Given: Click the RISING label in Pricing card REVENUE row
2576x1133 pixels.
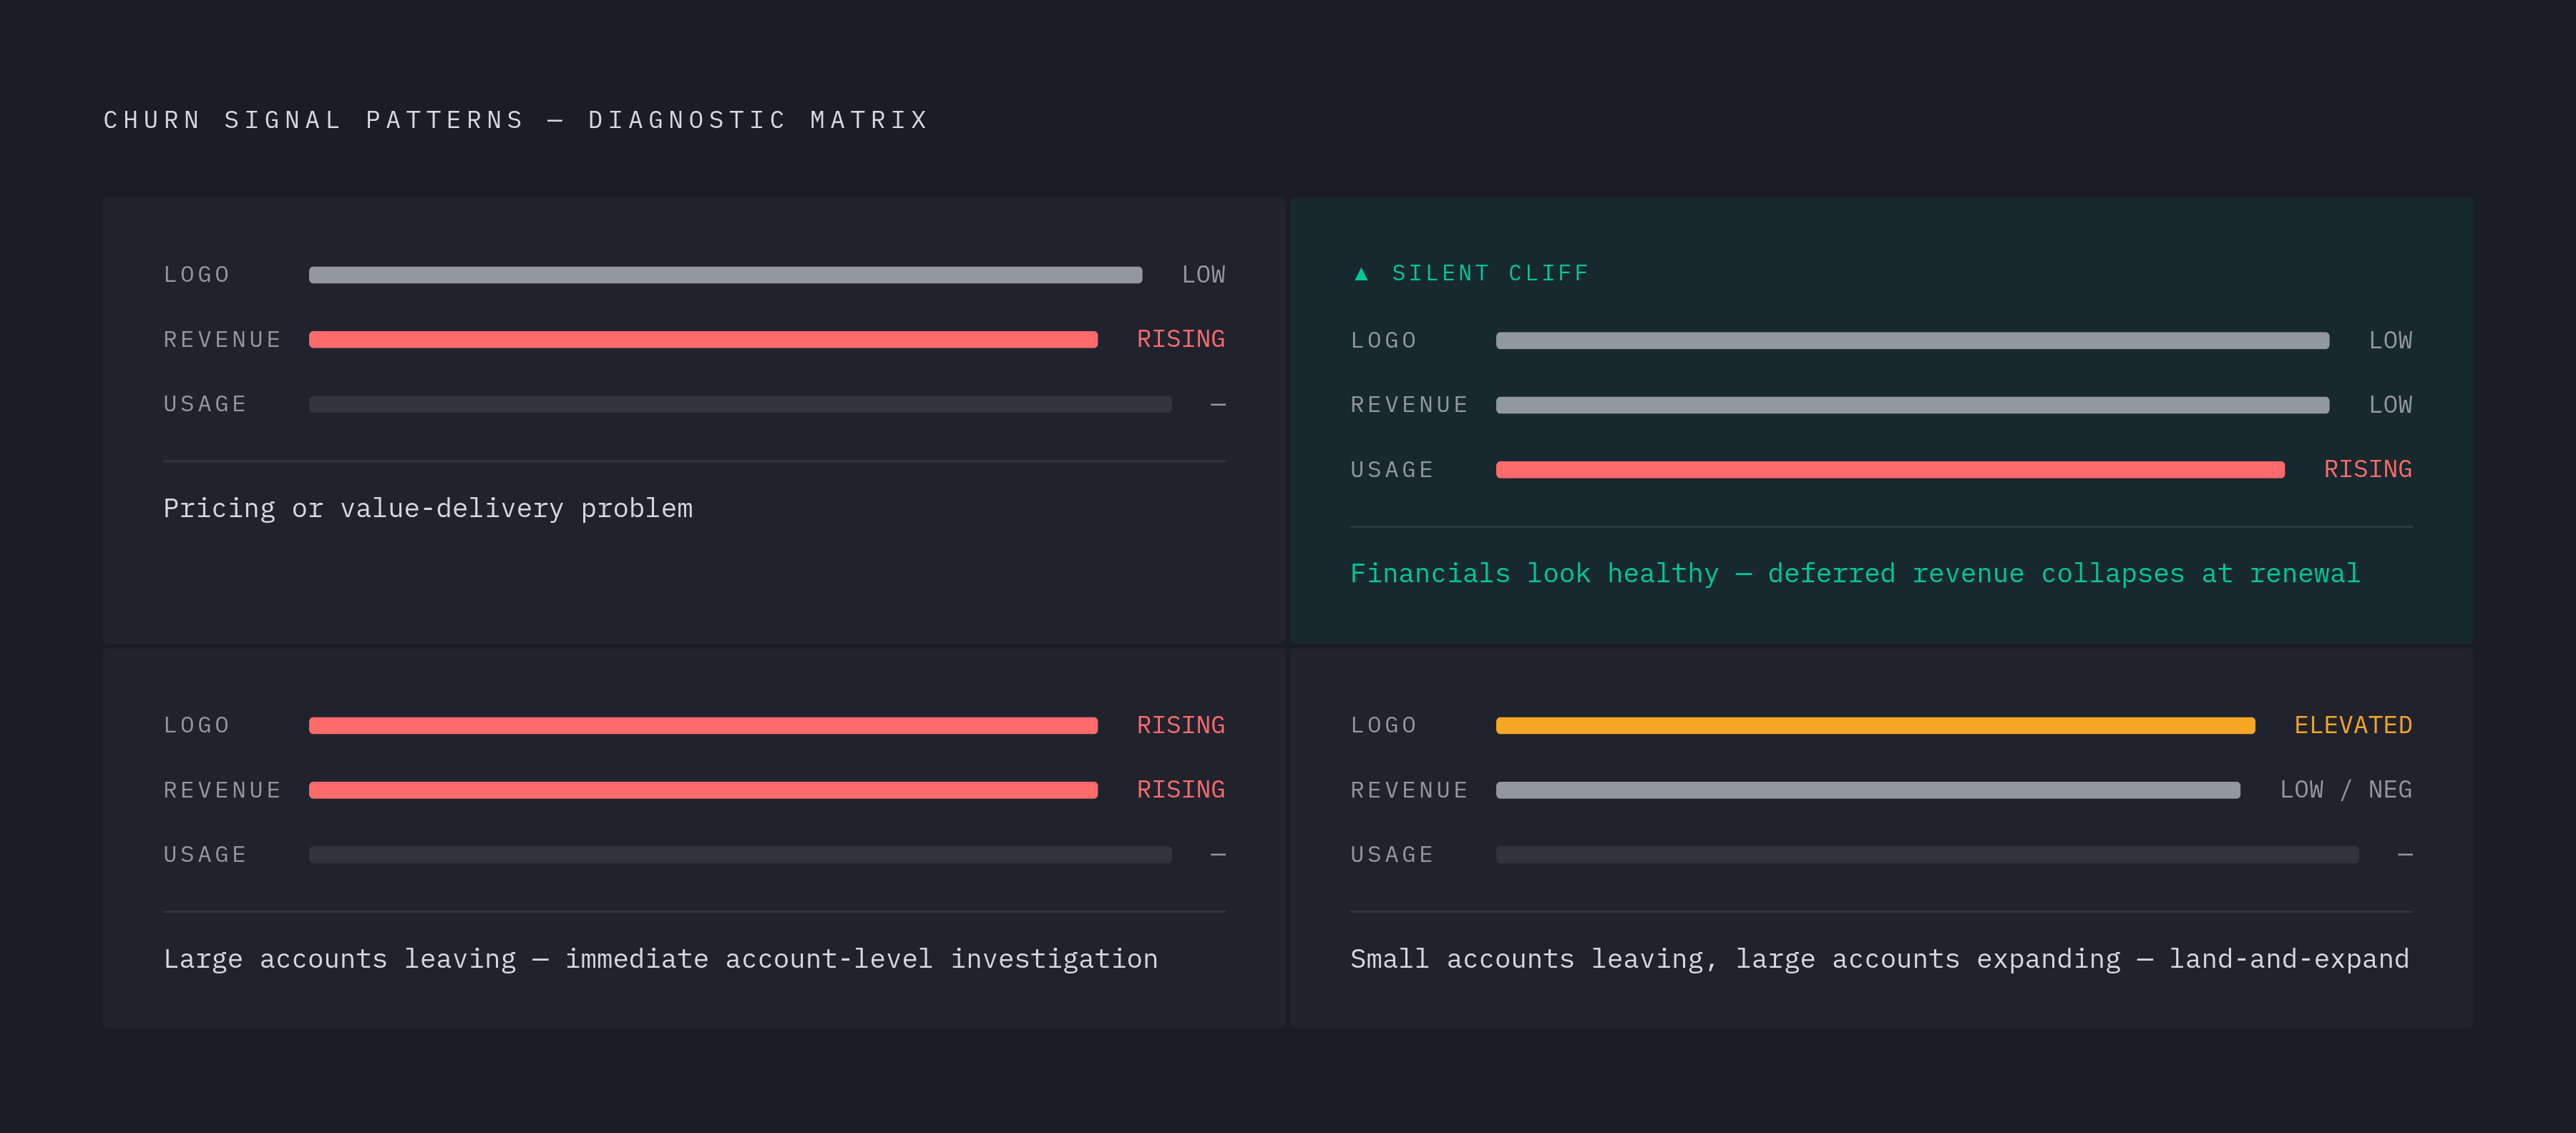Looking at the screenshot, I should coord(1181,339).
